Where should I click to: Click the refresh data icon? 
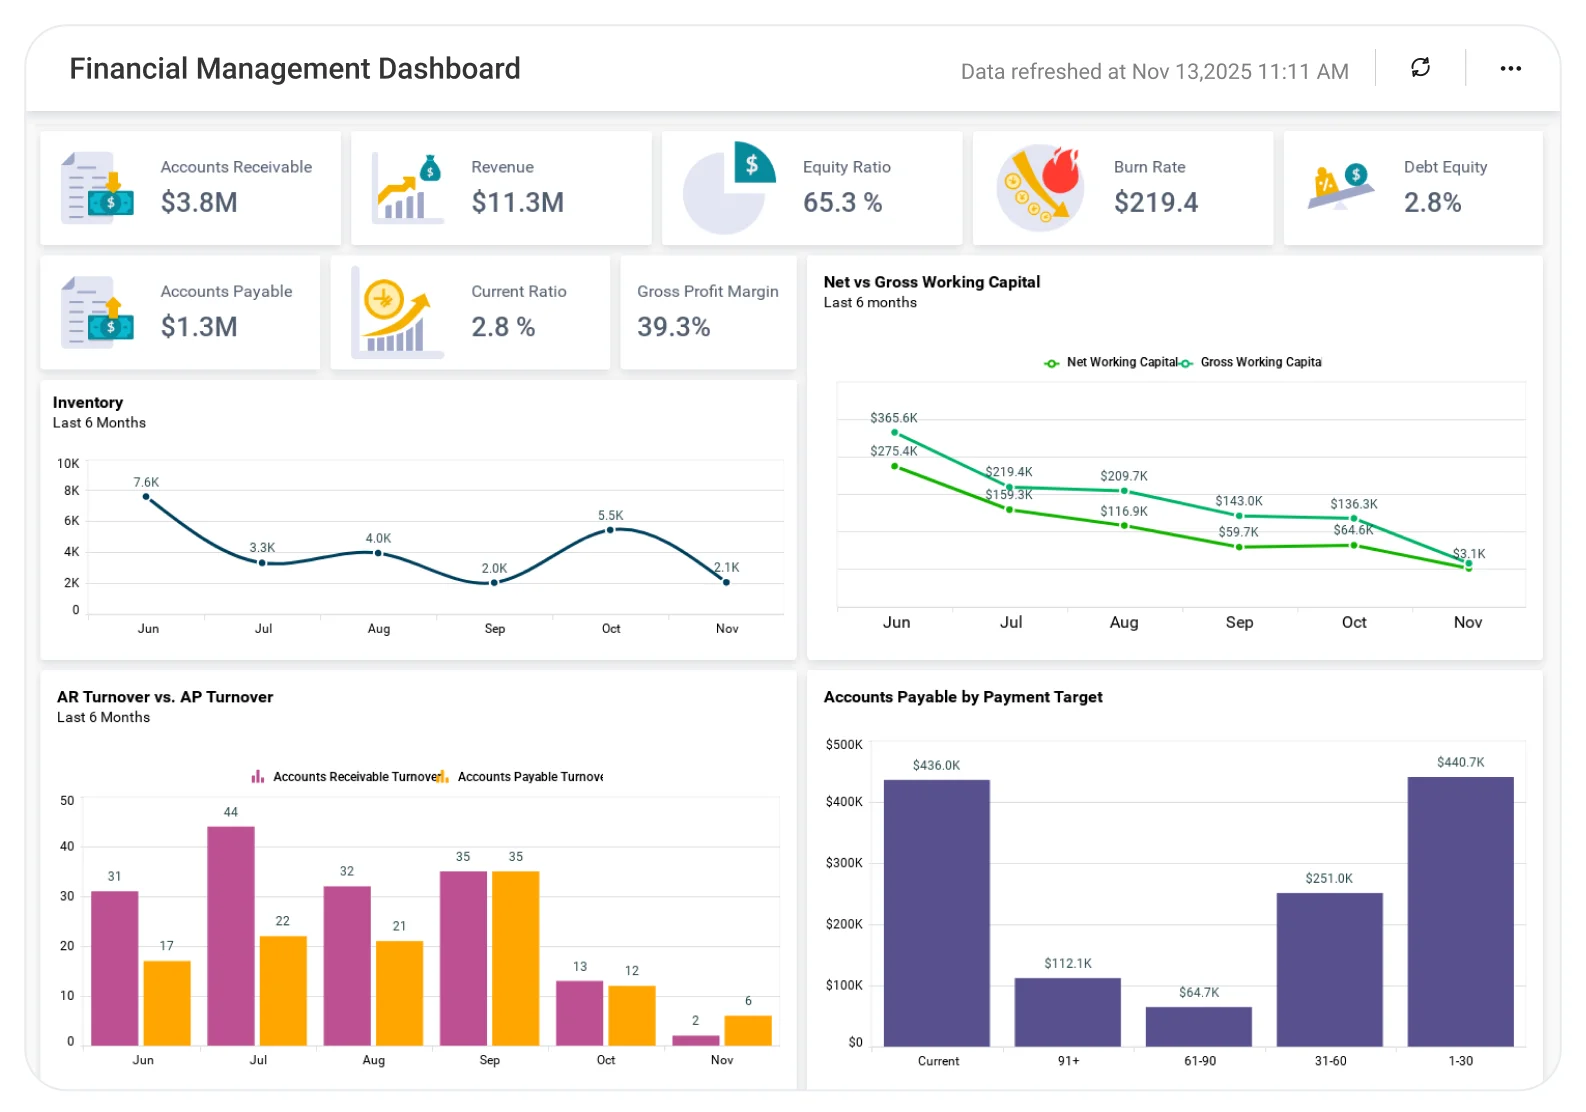[1420, 68]
